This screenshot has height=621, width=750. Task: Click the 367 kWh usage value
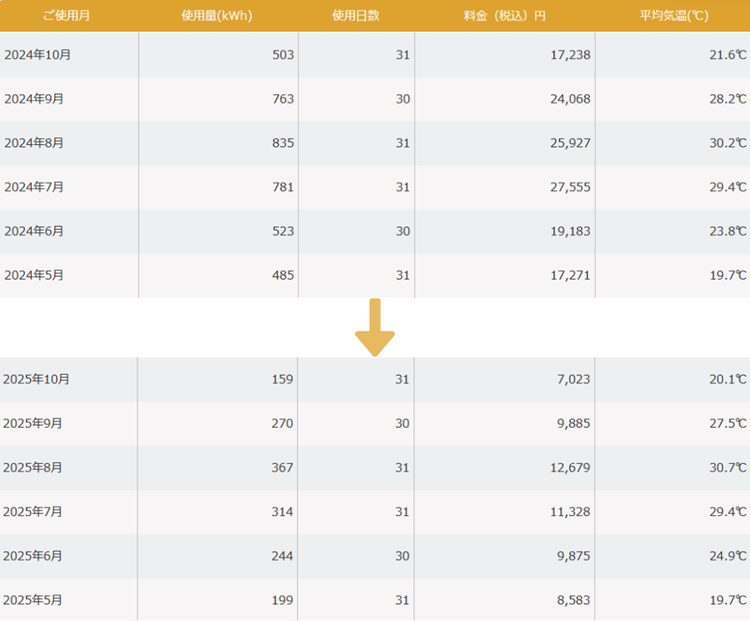pos(283,468)
